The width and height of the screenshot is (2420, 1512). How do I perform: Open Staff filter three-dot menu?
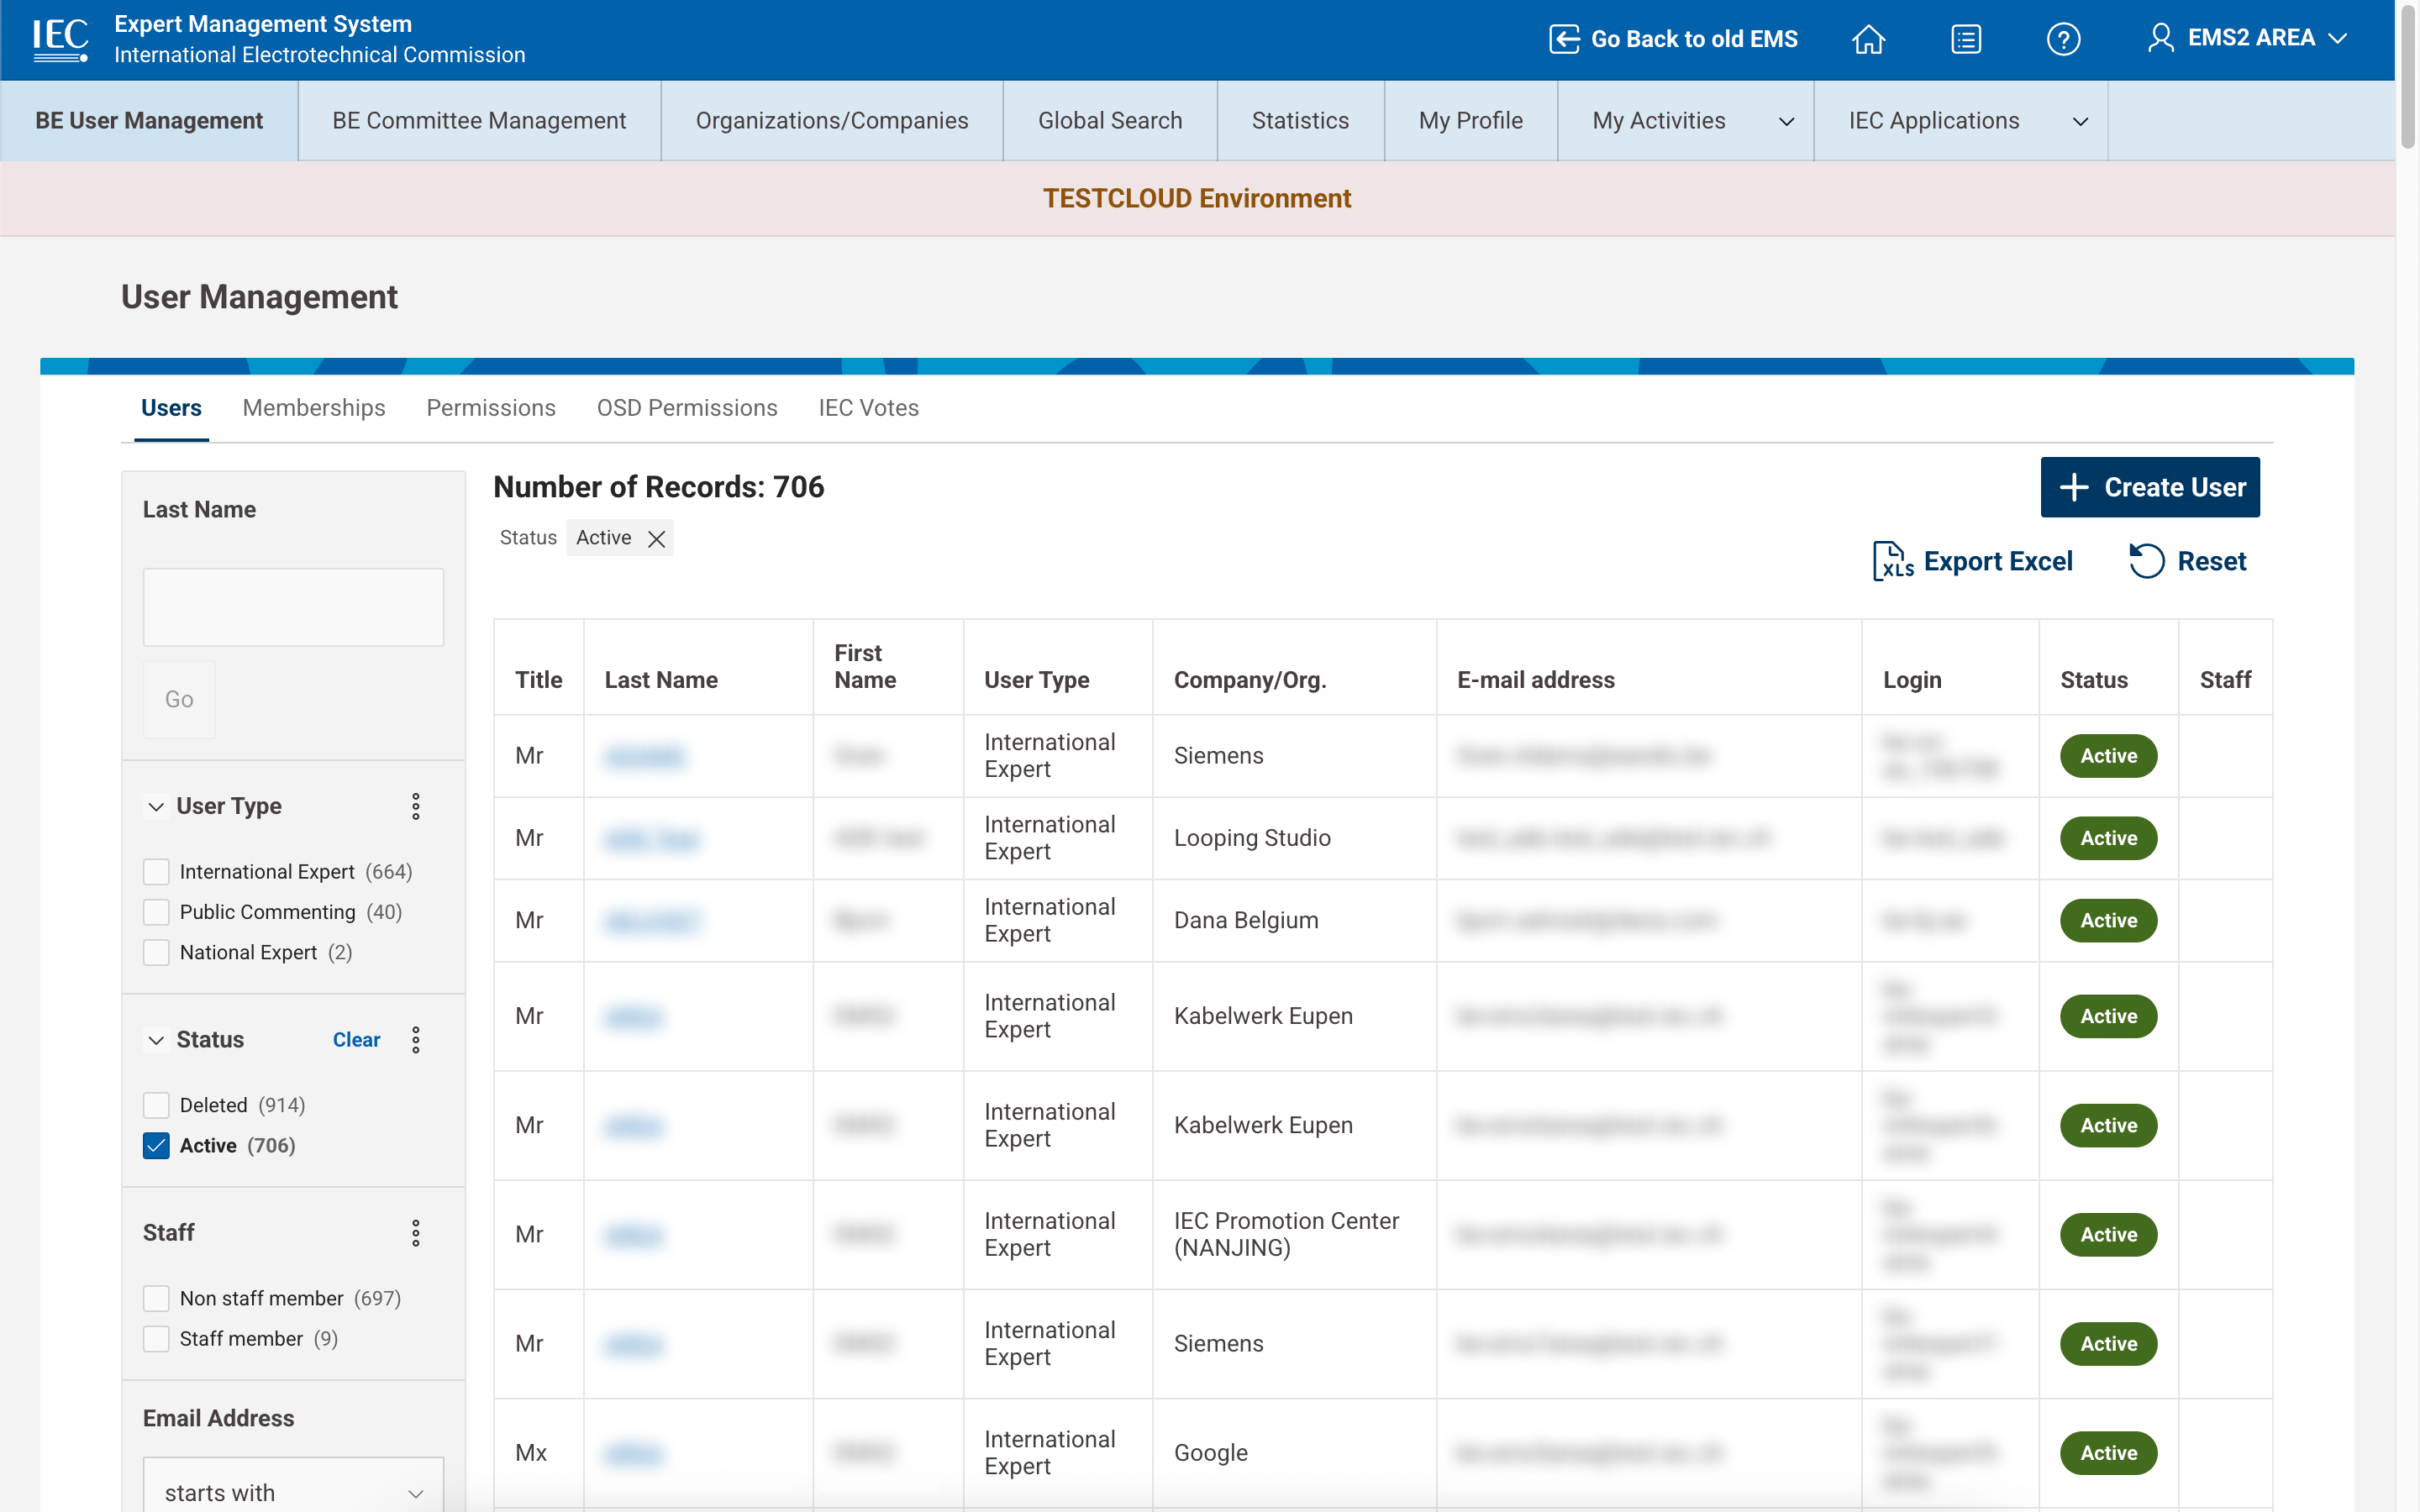416,1233
